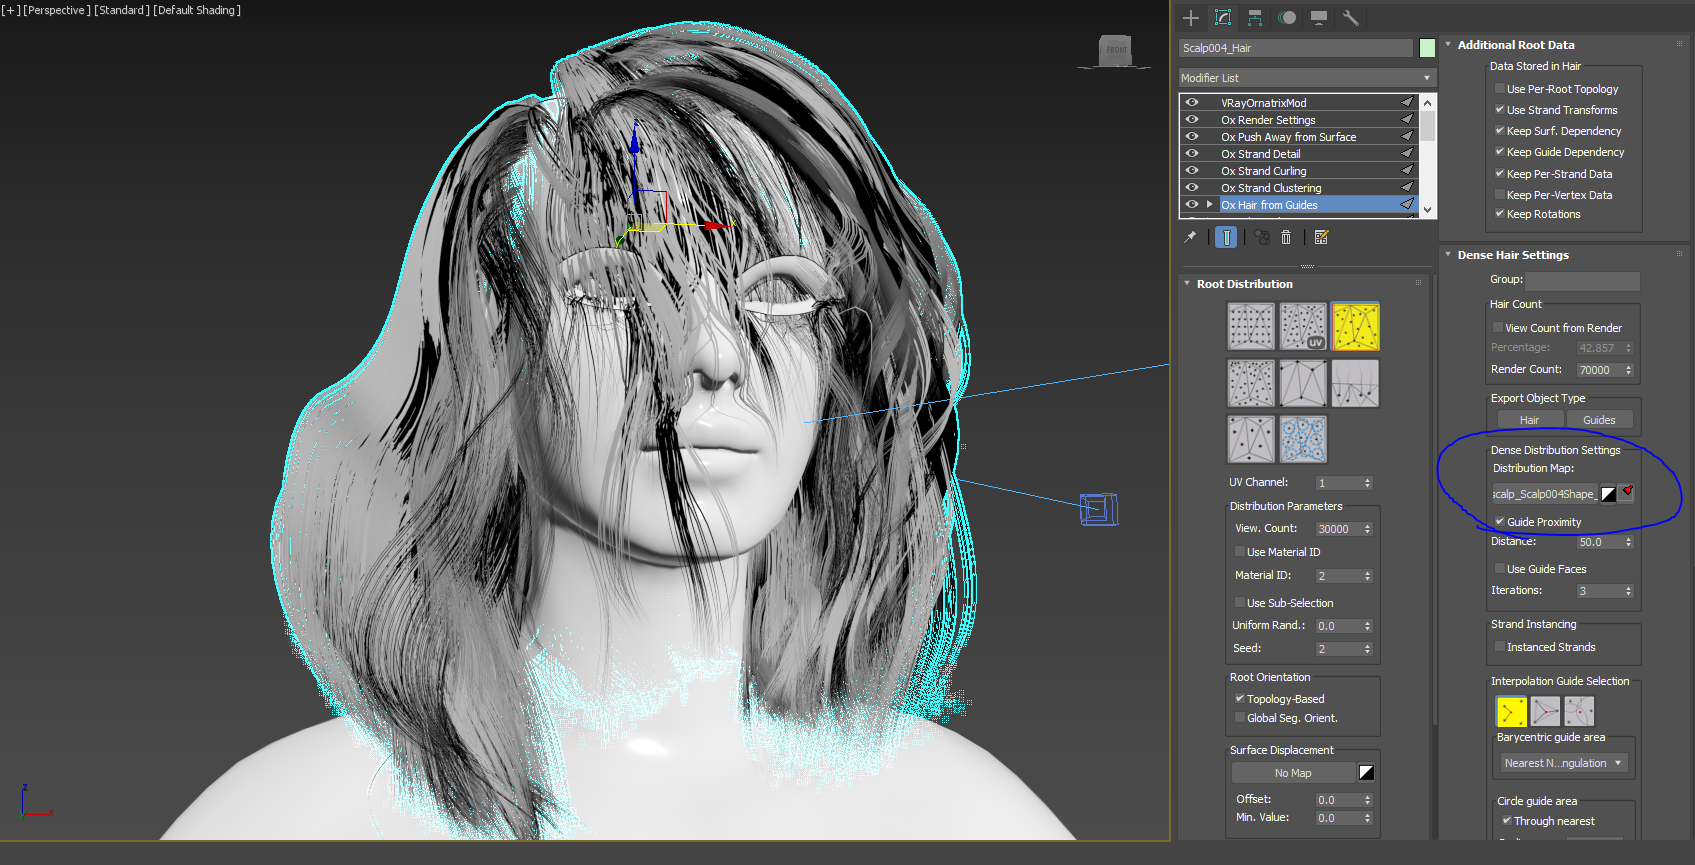Screen dimensions: 1695x865
Task: Hide the Ox Strand Curling modifier eye
Action: (1192, 171)
